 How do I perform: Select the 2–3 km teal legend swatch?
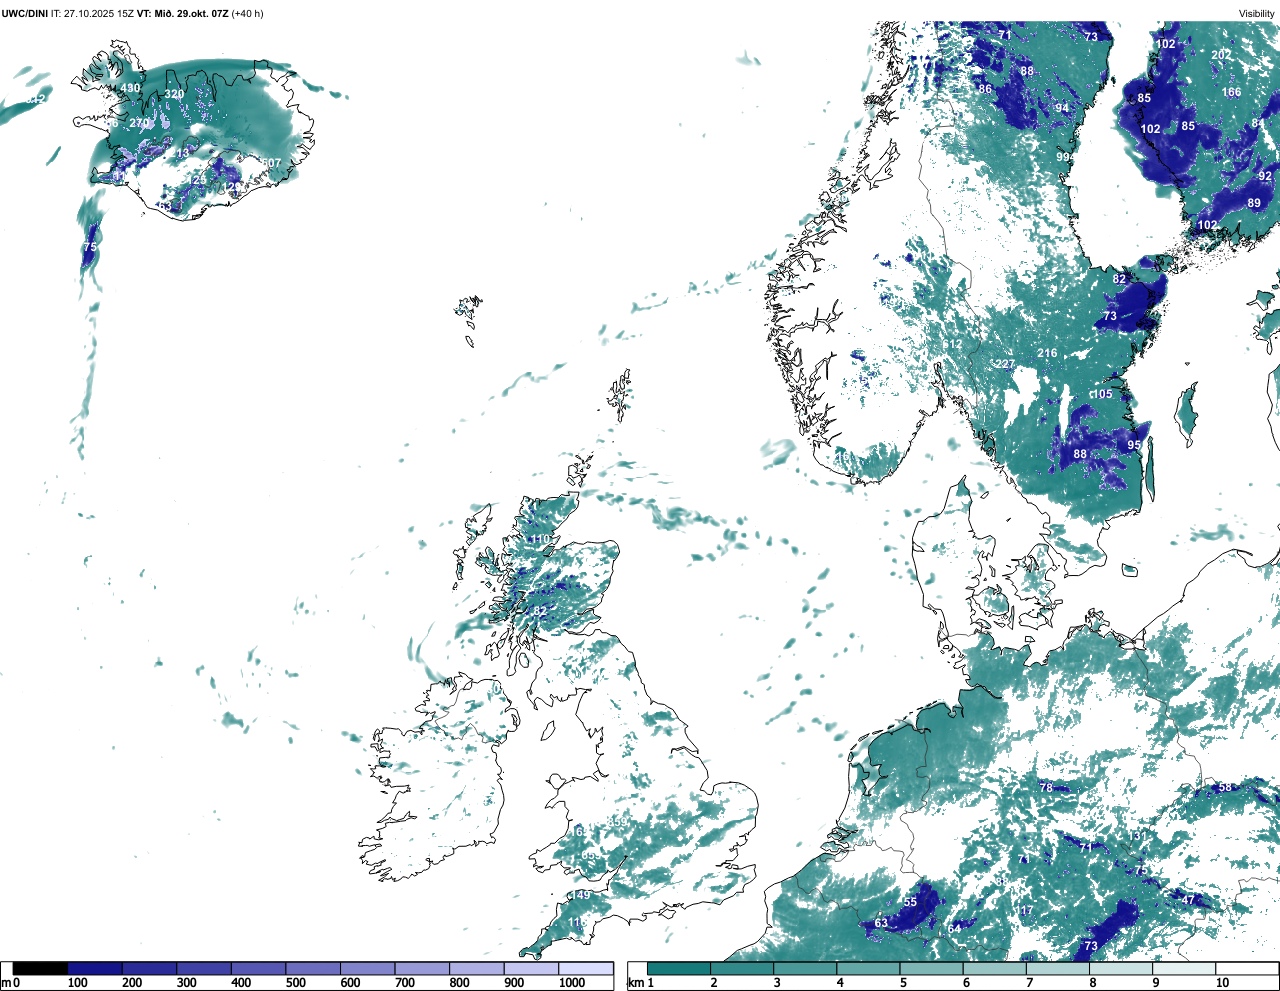pos(742,968)
